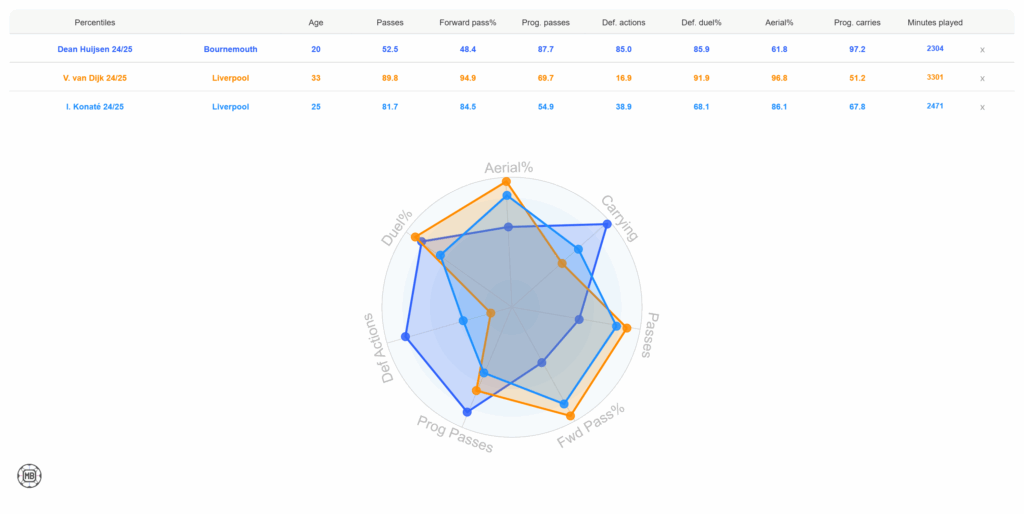Click the Minutes played column header
Viewport: 1024px width, 514px height.
935,22
